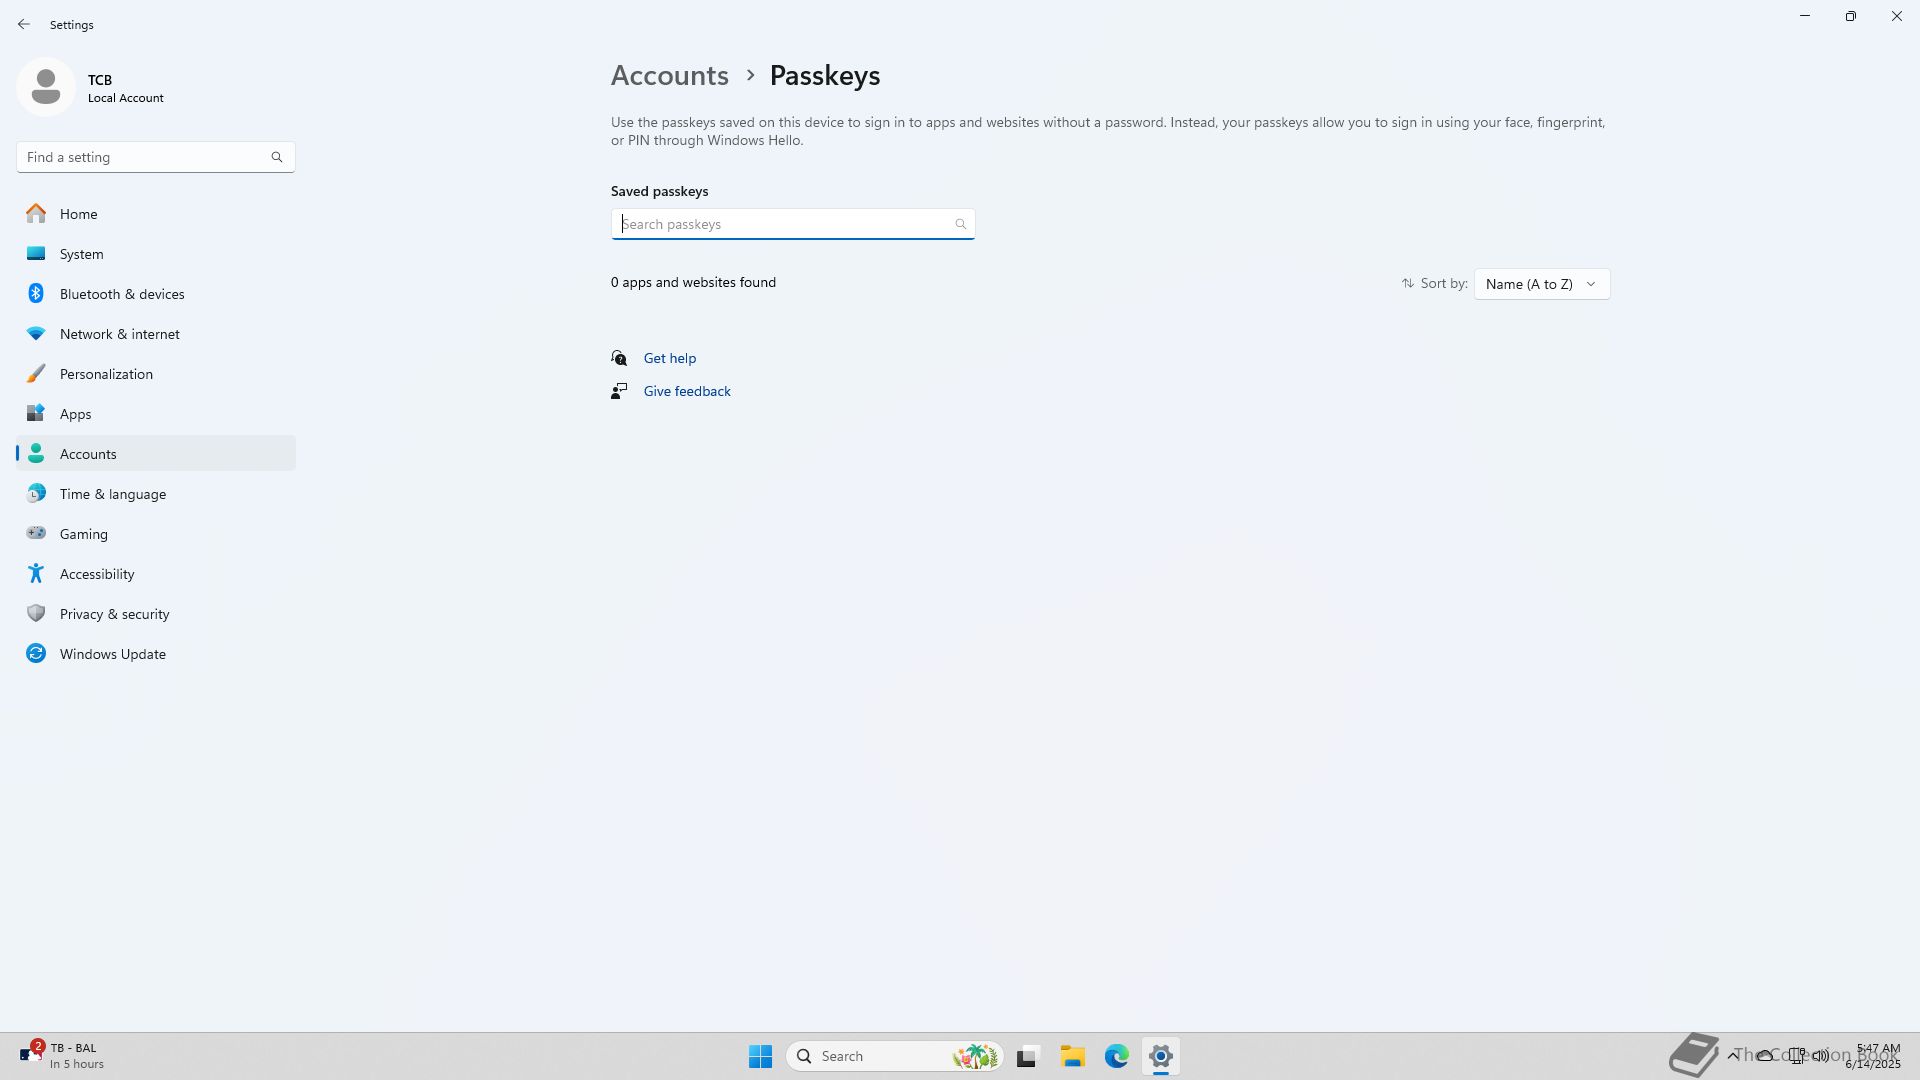Open the Gaming settings page
1920x1080 pixels.
pos(83,534)
